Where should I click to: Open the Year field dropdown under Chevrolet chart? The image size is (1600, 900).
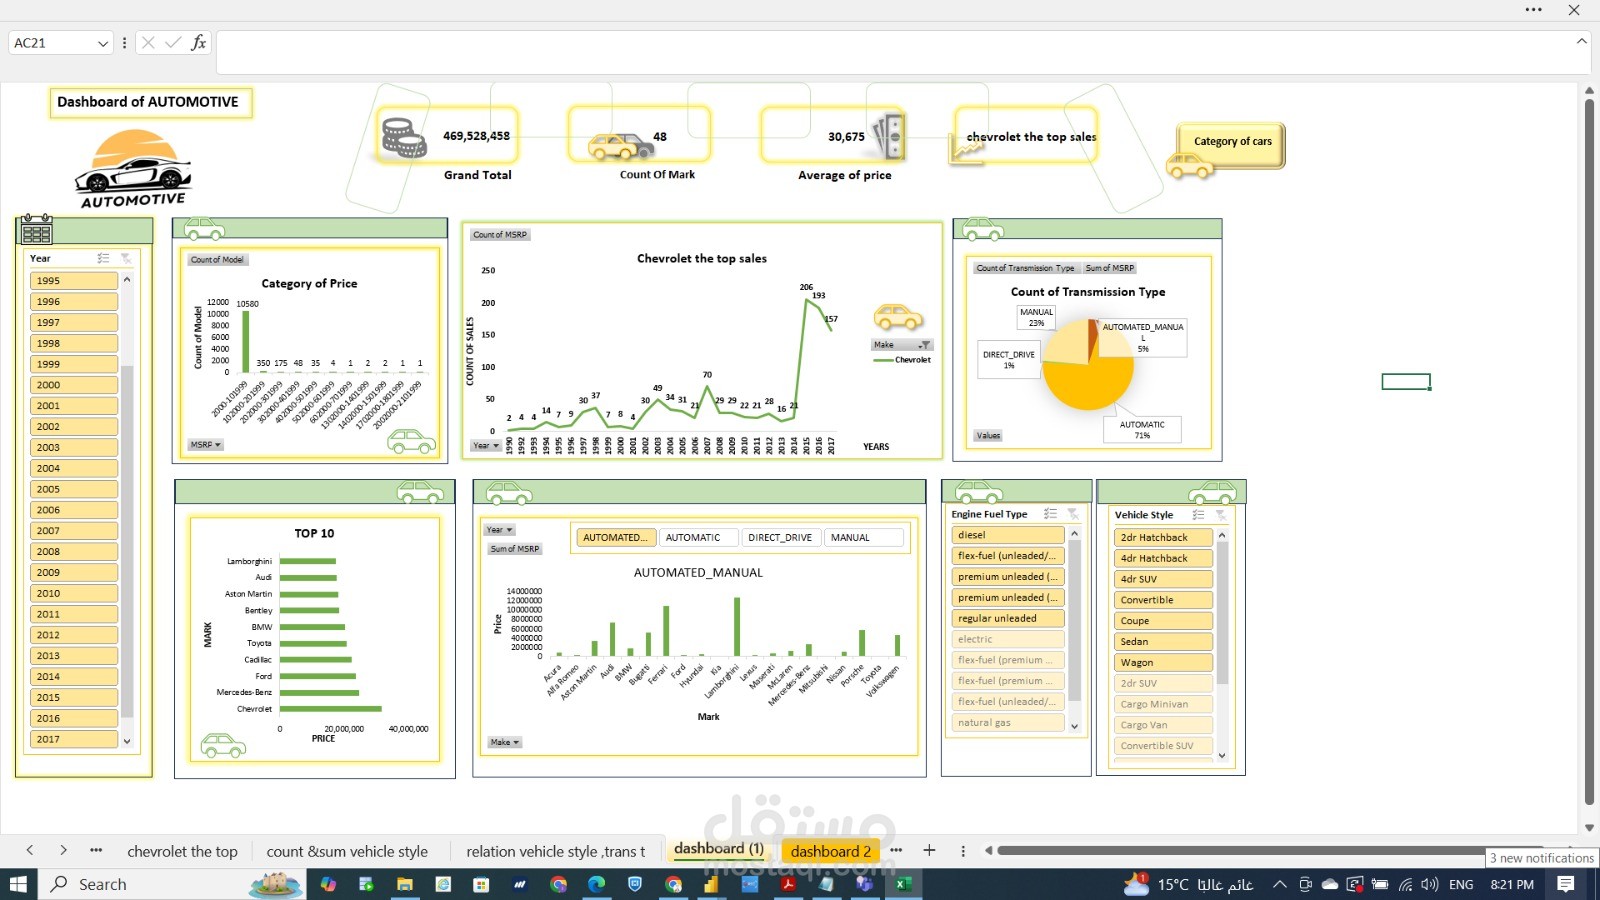pos(486,446)
